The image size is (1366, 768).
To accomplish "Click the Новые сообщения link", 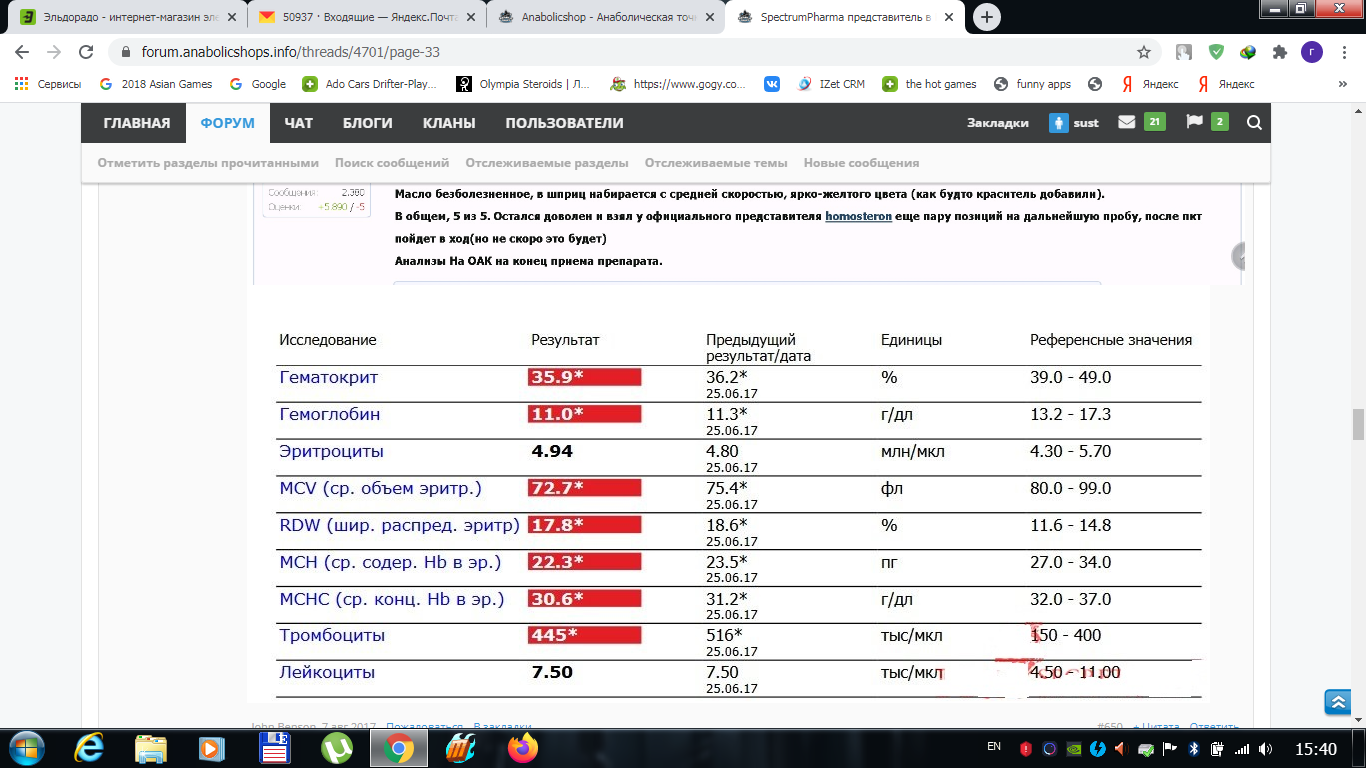I will tap(860, 163).
